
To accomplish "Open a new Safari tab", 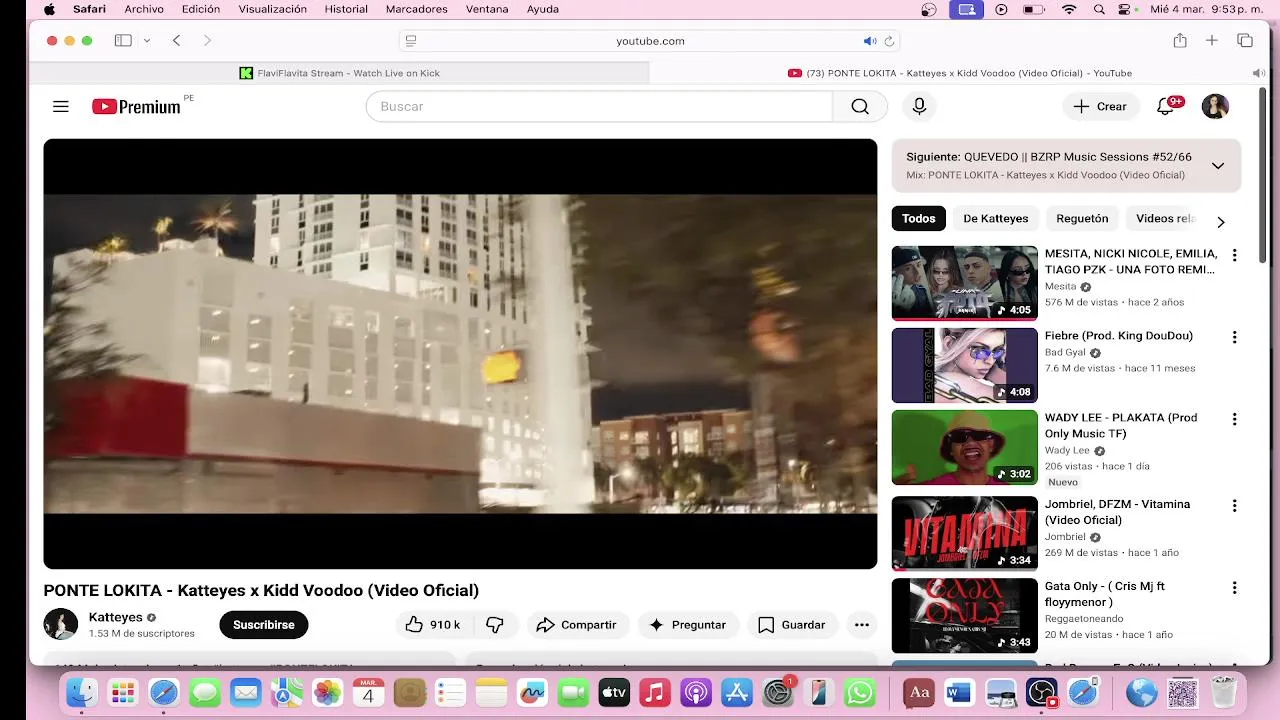I will point(1212,41).
